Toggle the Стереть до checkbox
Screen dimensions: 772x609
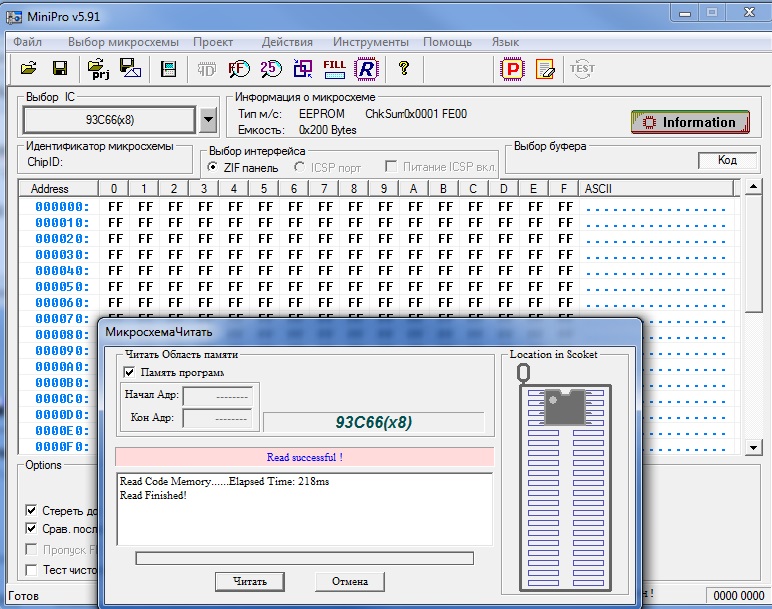(31, 511)
